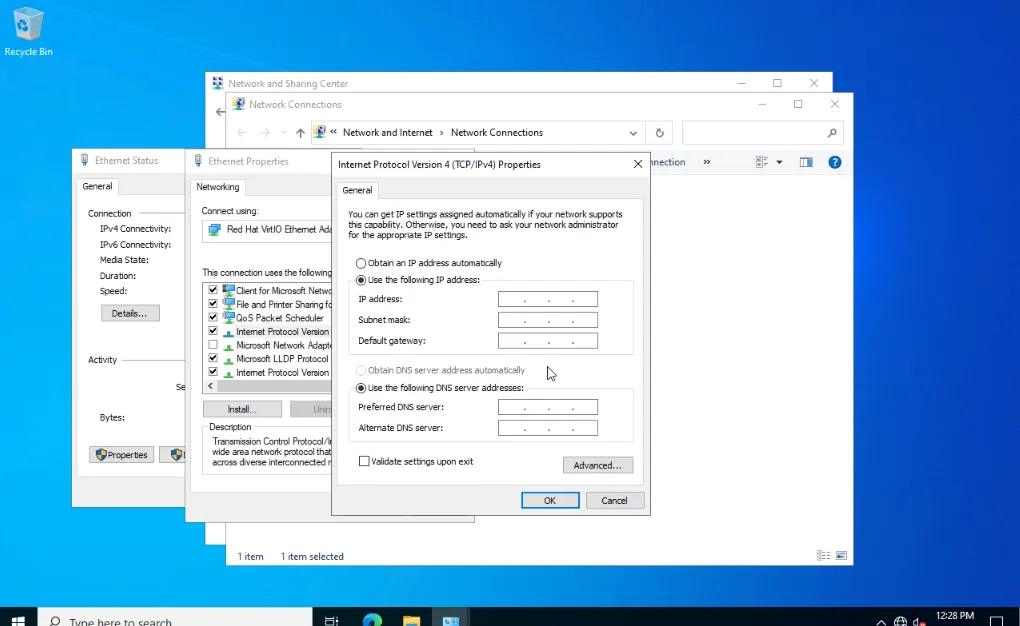Open Help via the blue question mark icon
Viewport: 1020px width, 626px height.
(x=834, y=161)
